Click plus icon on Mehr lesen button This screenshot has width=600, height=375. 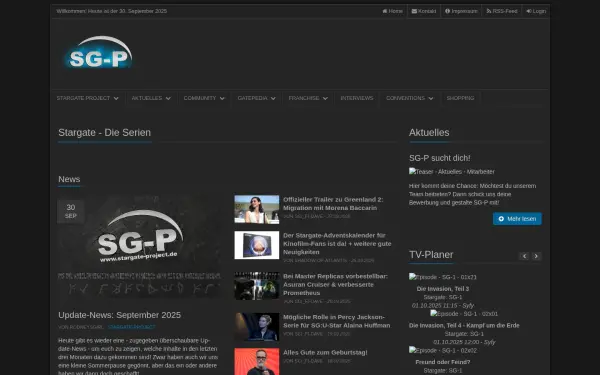tap(501, 219)
